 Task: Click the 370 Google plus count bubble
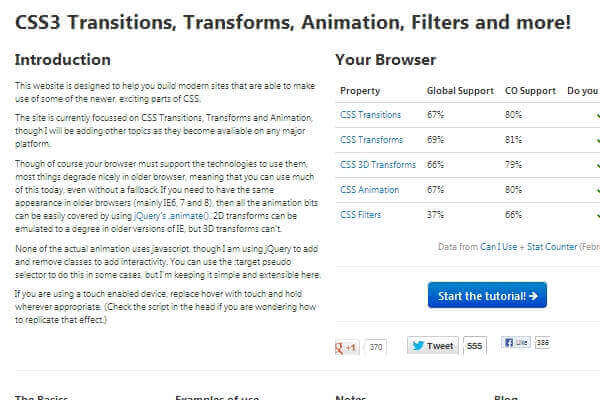click(376, 346)
